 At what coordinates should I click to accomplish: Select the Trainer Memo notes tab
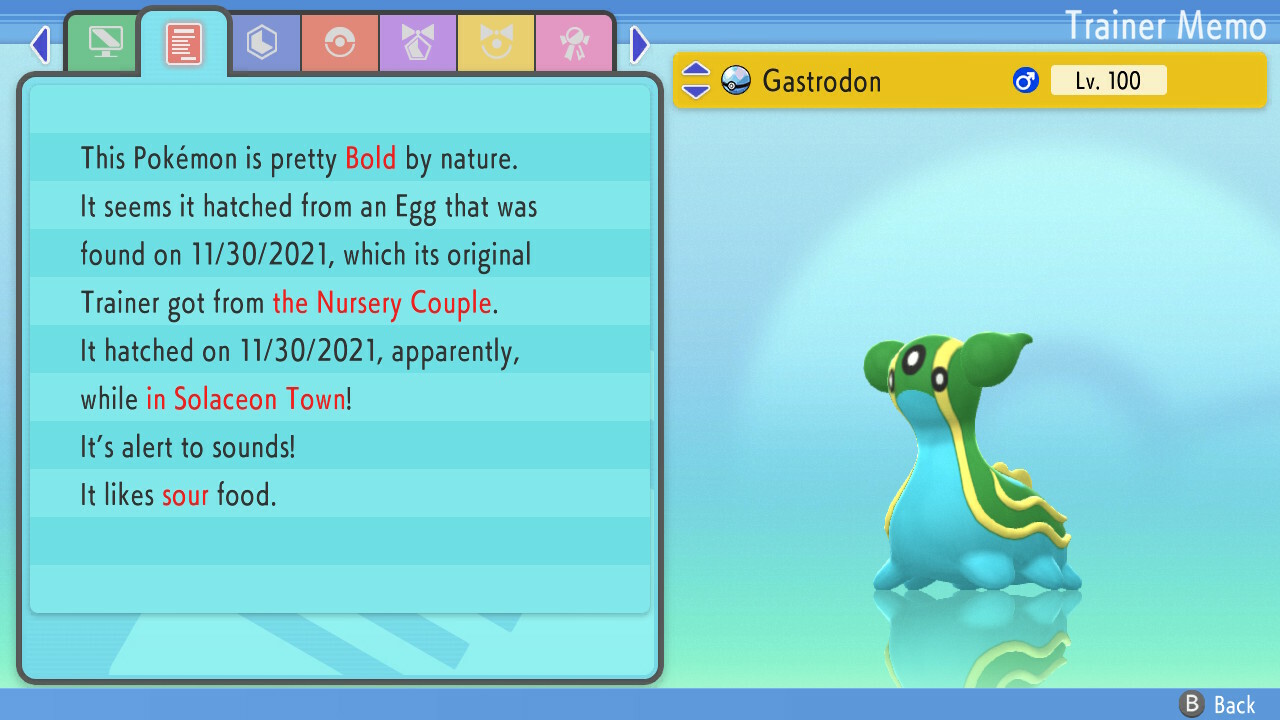(x=184, y=43)
